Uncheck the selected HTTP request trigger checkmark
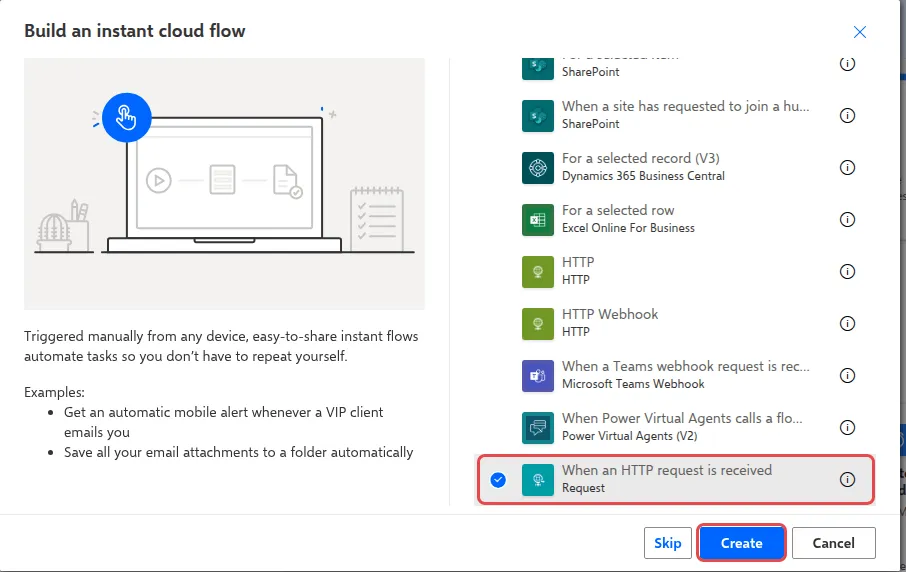This screenshot has height=572, width=906. [x=498, y=480]
